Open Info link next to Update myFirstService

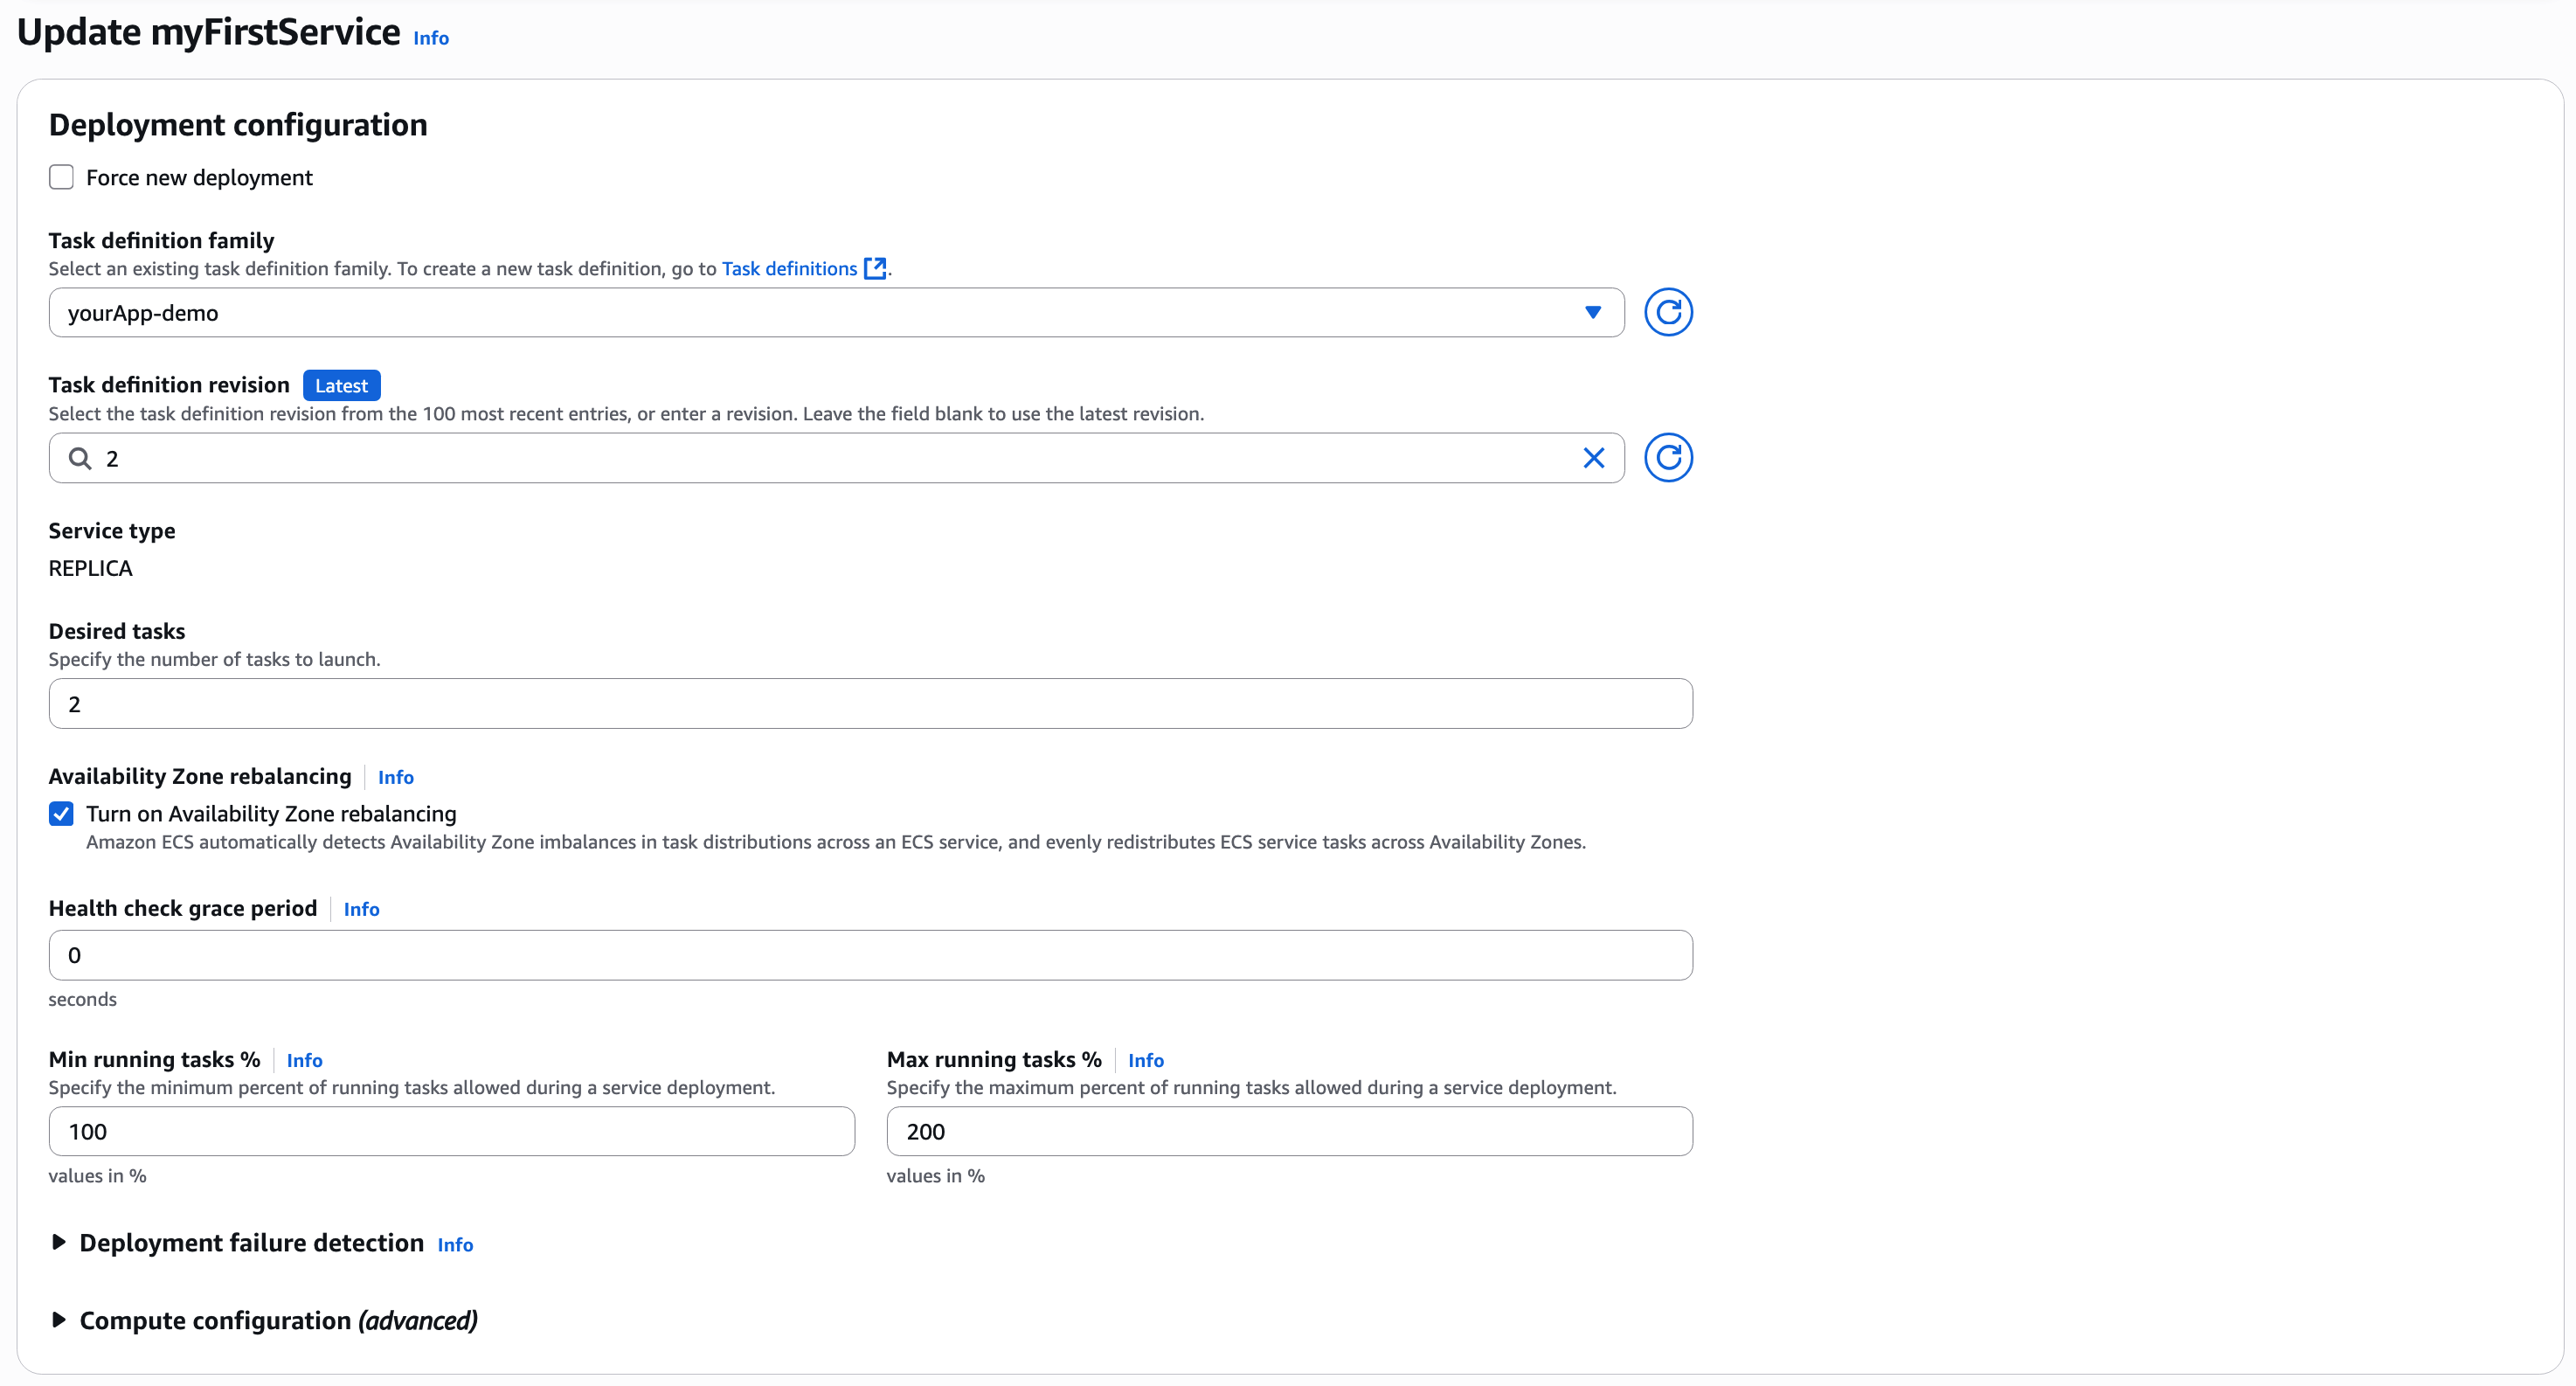coord(431,38)
